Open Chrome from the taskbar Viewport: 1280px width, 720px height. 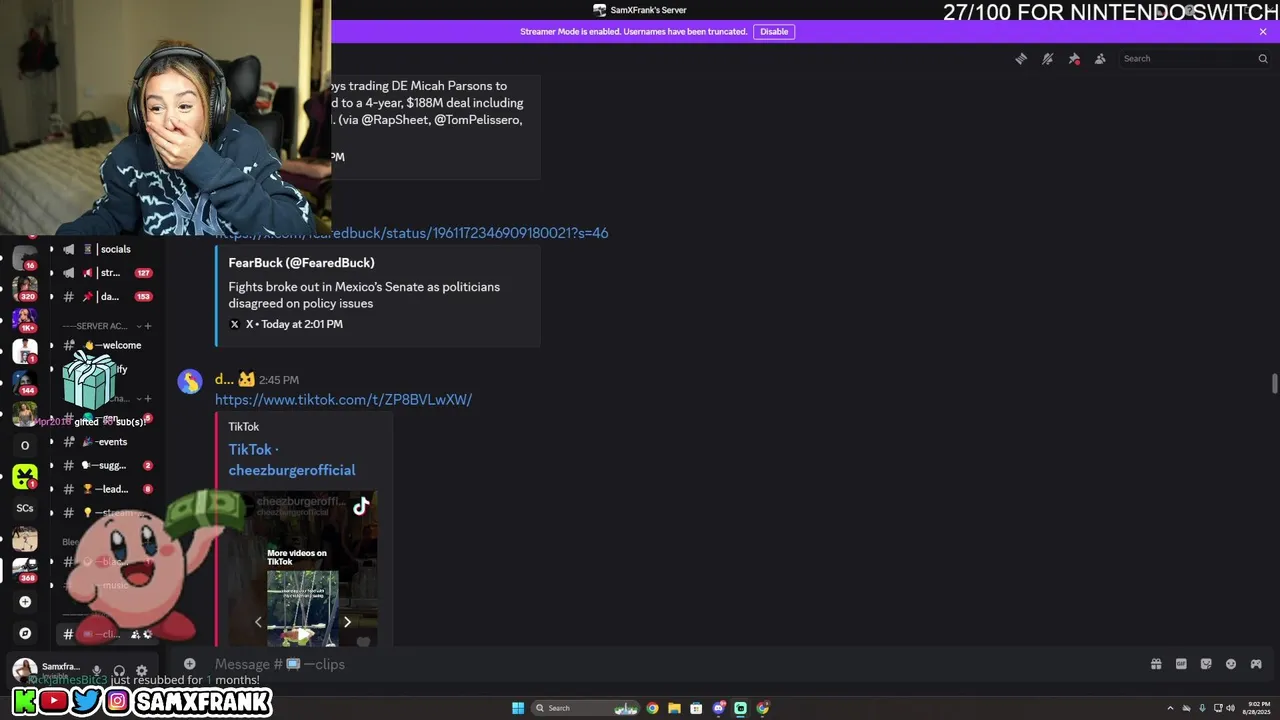click(x=653, y=708)
